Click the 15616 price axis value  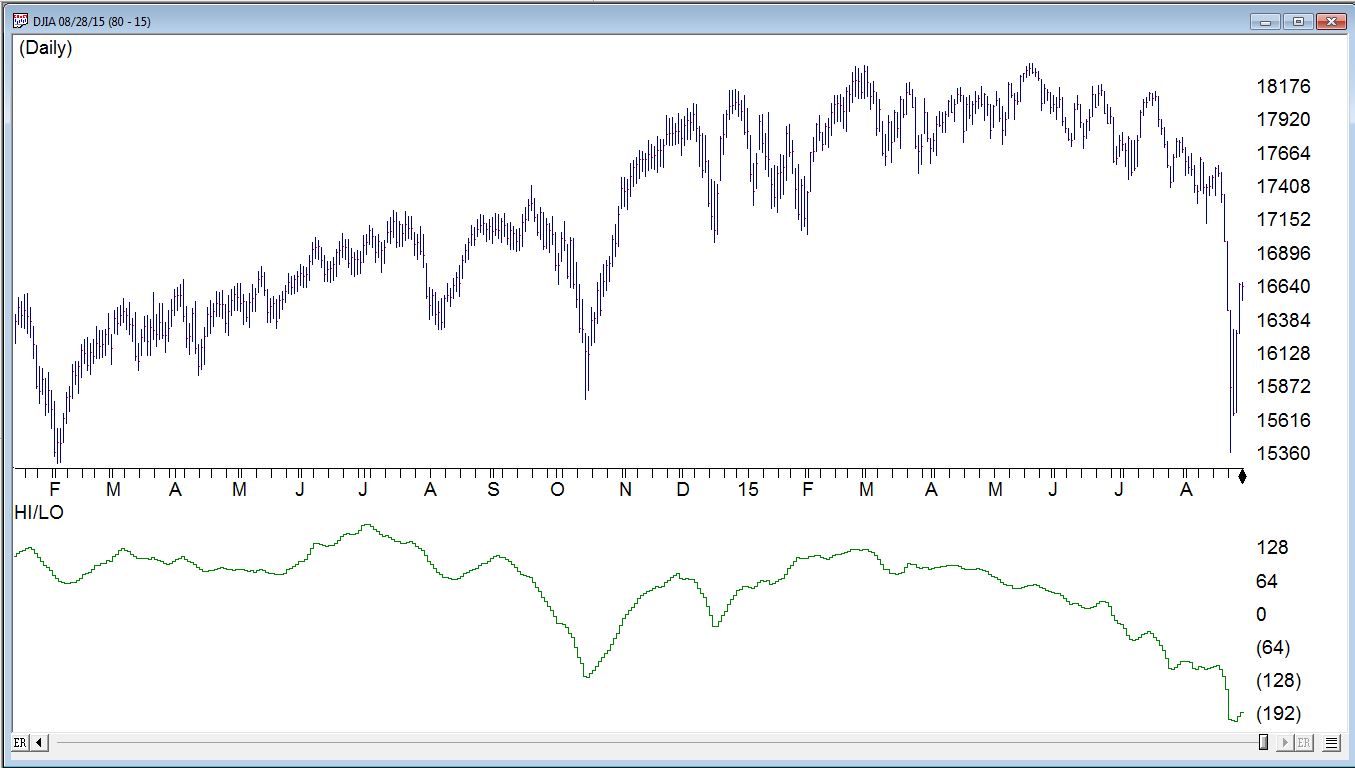tap(1284, 420)
